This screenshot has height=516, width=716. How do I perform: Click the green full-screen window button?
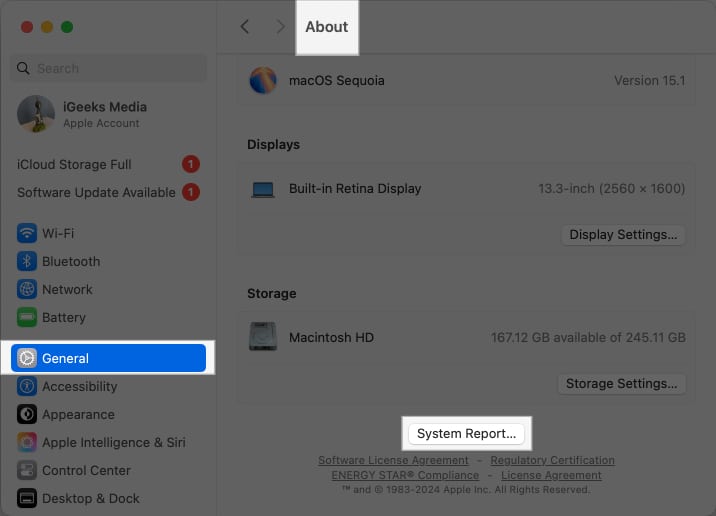point(67,27)
